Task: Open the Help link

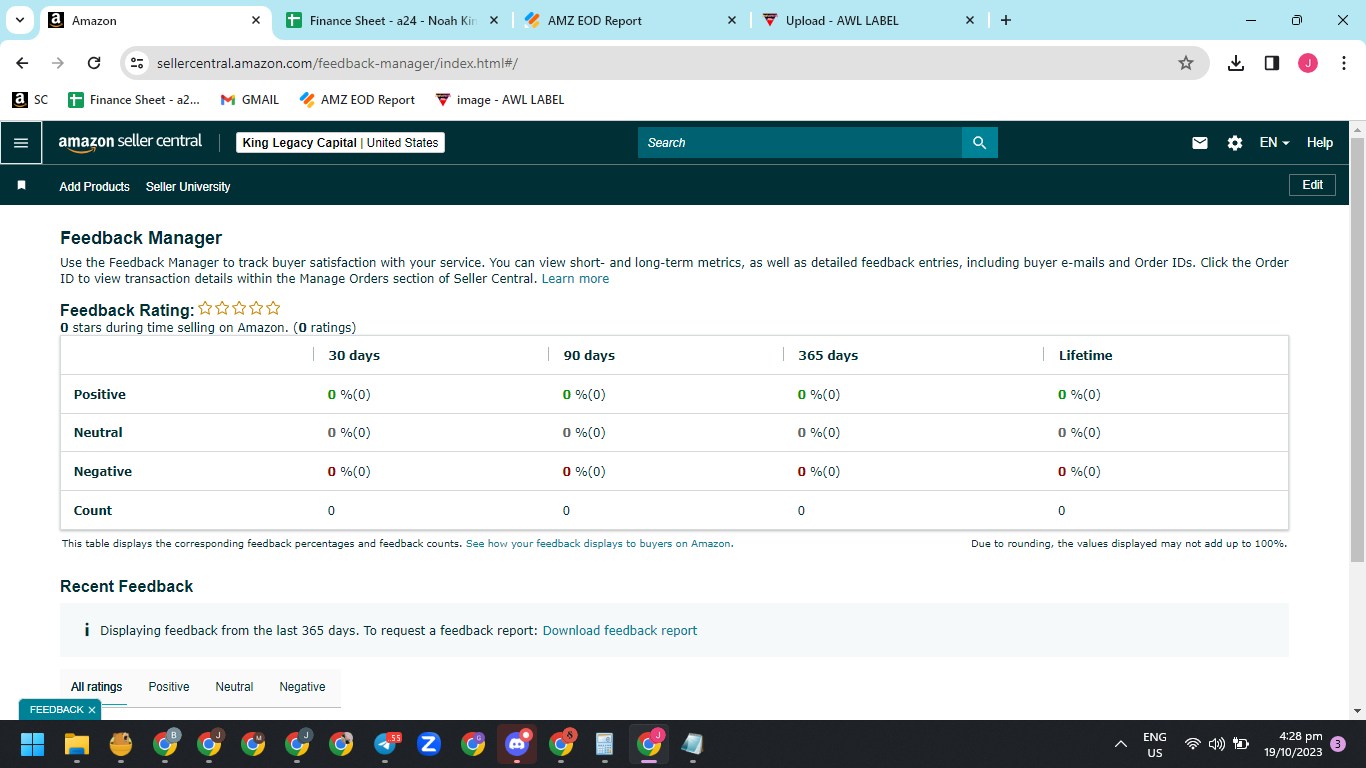Action: pos(1320,143)
